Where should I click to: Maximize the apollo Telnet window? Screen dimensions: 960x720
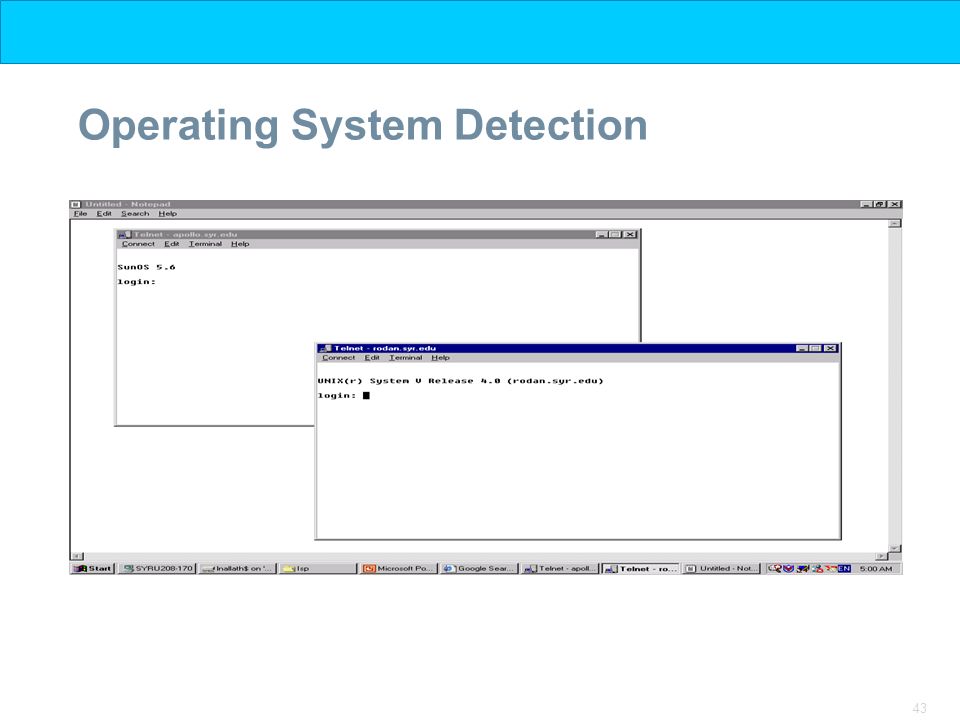tap(615, 234)
